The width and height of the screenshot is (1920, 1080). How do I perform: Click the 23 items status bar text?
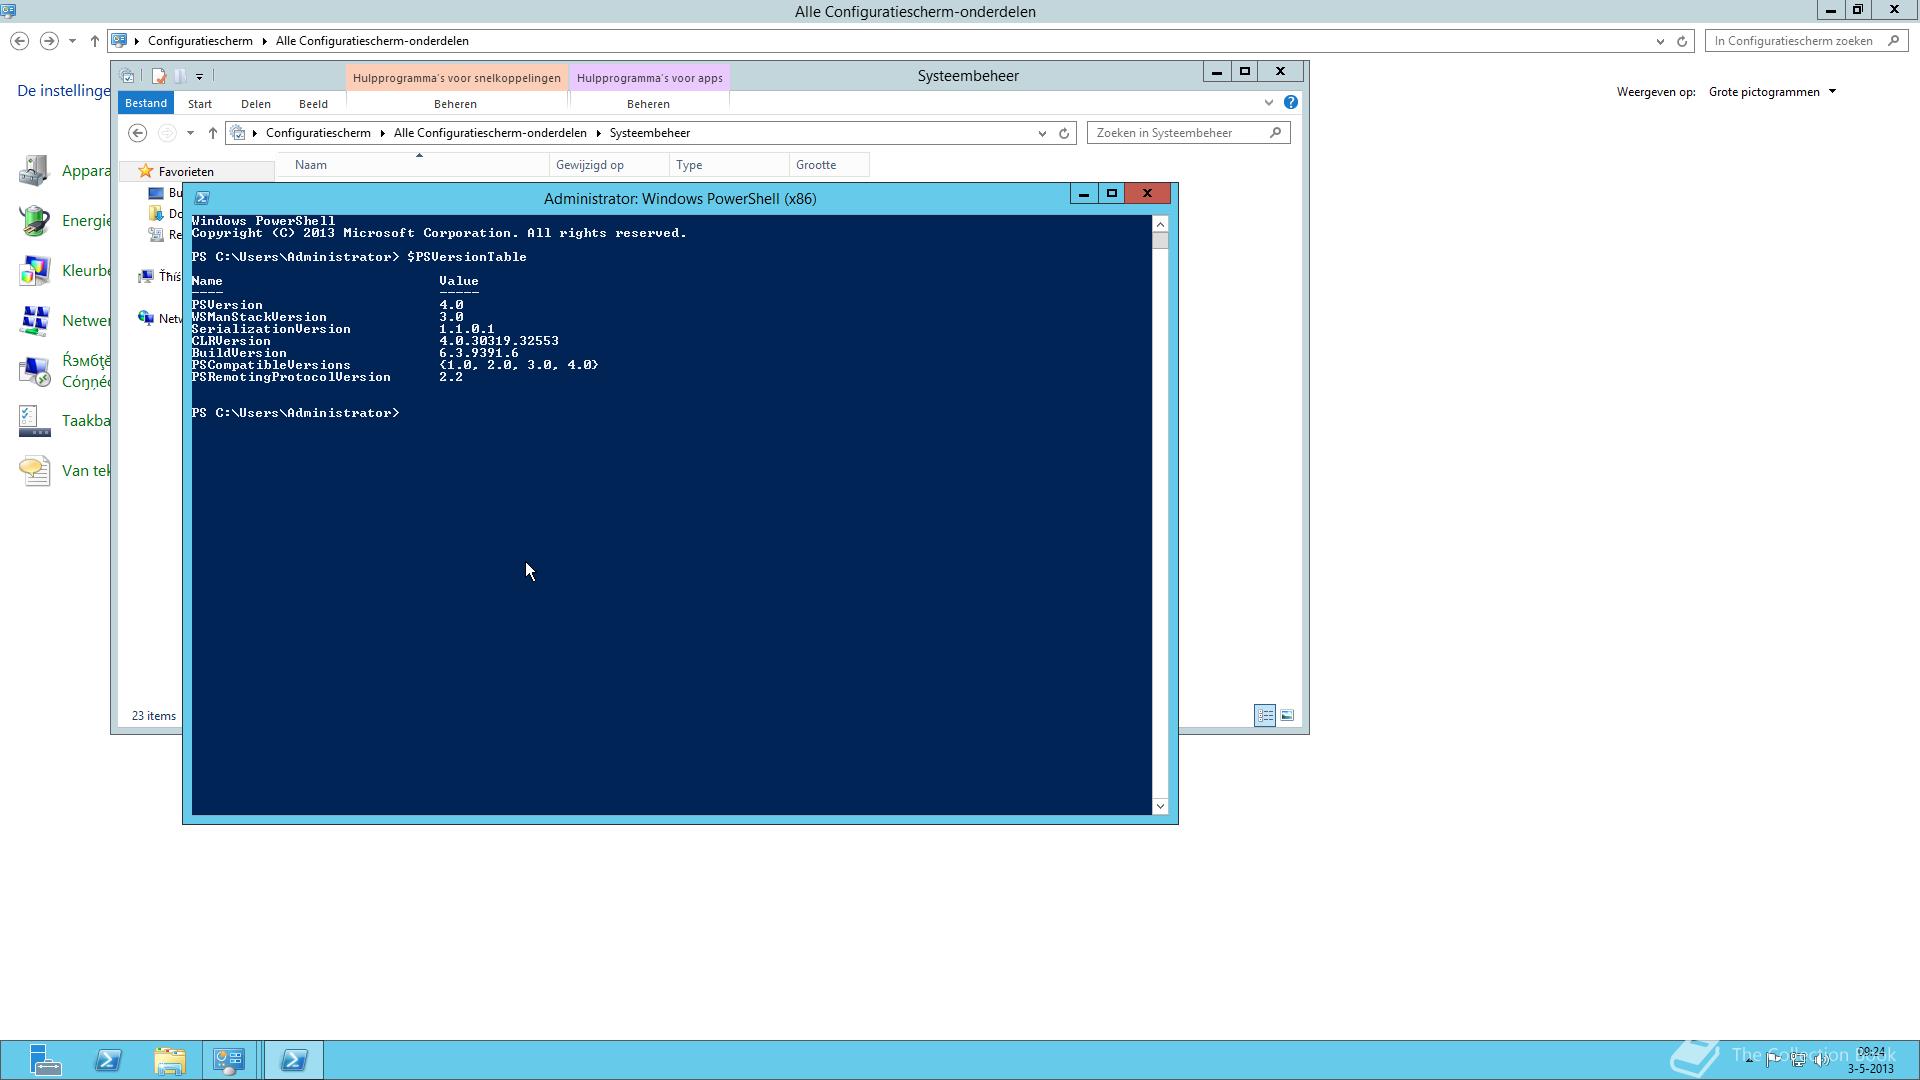154,716
